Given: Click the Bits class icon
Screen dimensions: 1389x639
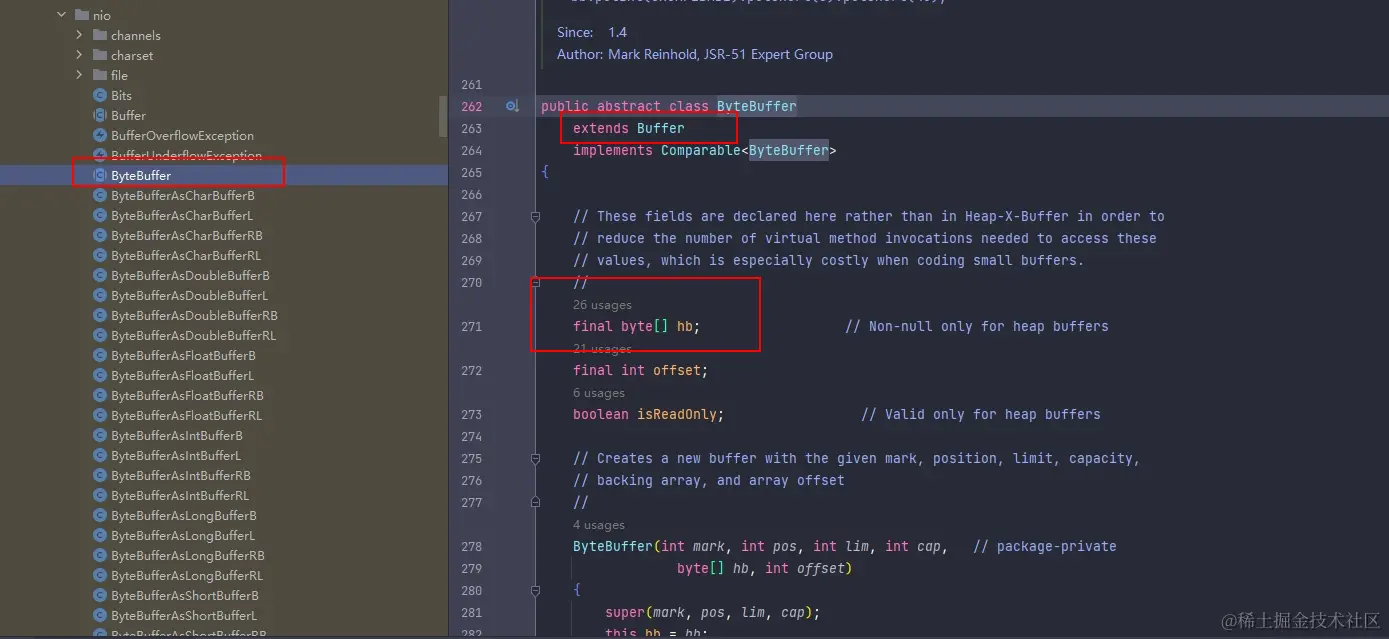Looking at the screenshot, I should coord(100,95).
